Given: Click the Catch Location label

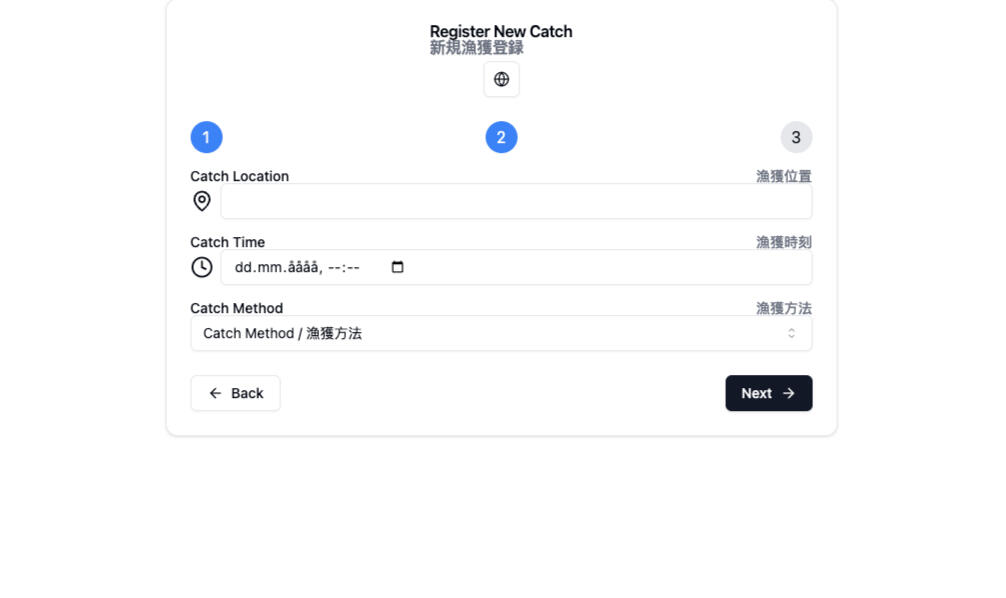Looking at the screenshot, I should point(239,176).
